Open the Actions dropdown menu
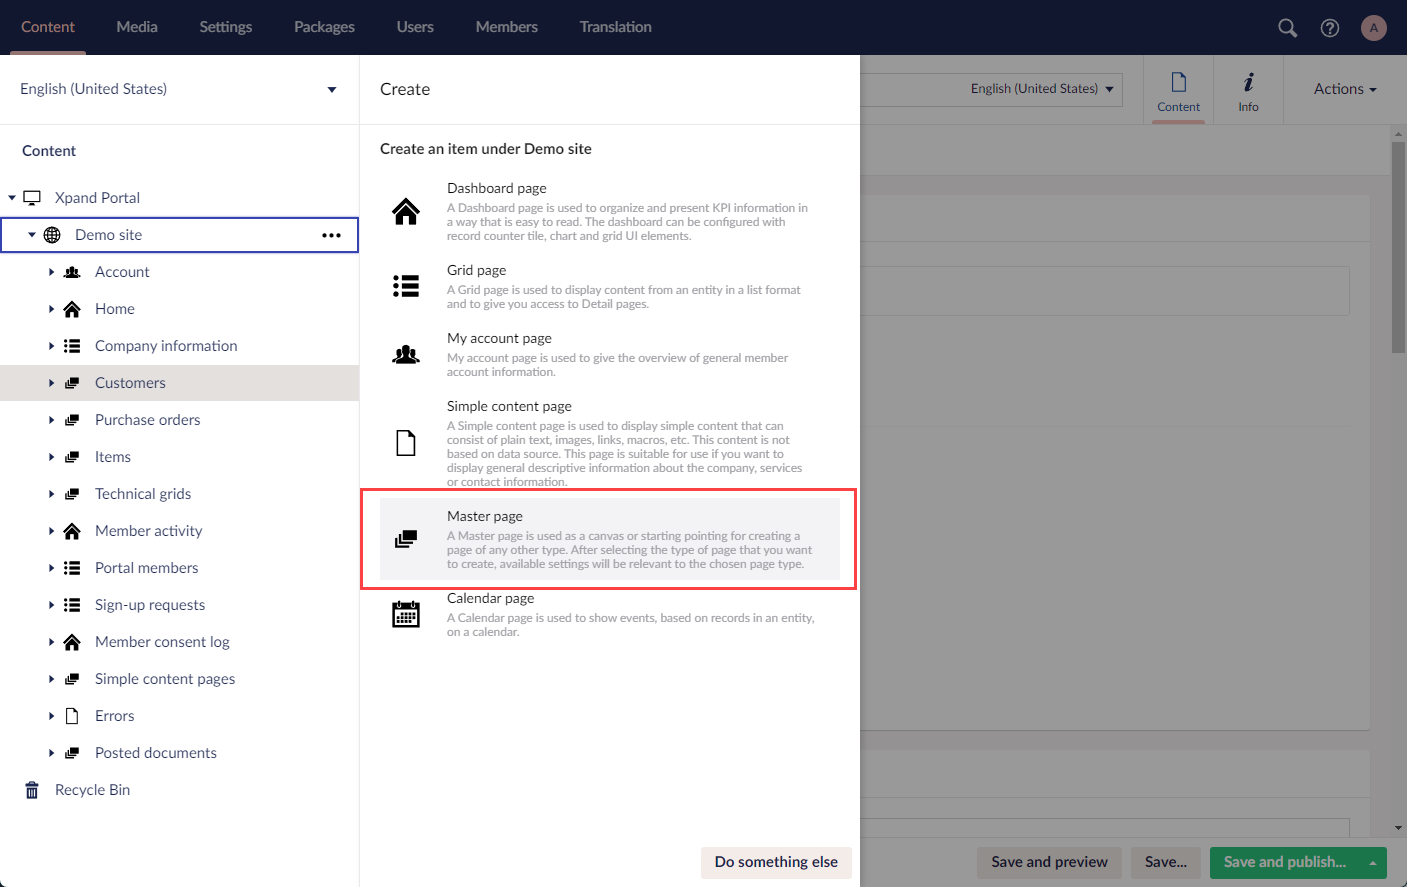Screen dimensions: 1407x887 pos(1345,89)
